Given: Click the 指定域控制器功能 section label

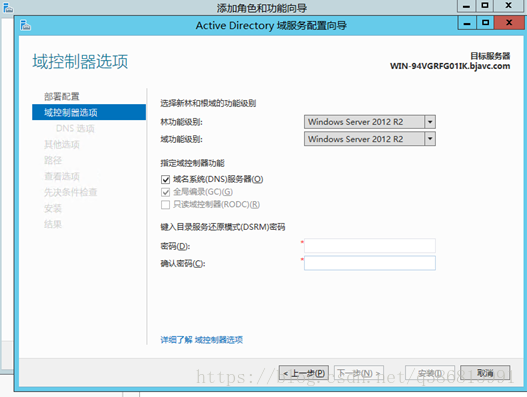Looking at the screenshot, I should 192,163.
